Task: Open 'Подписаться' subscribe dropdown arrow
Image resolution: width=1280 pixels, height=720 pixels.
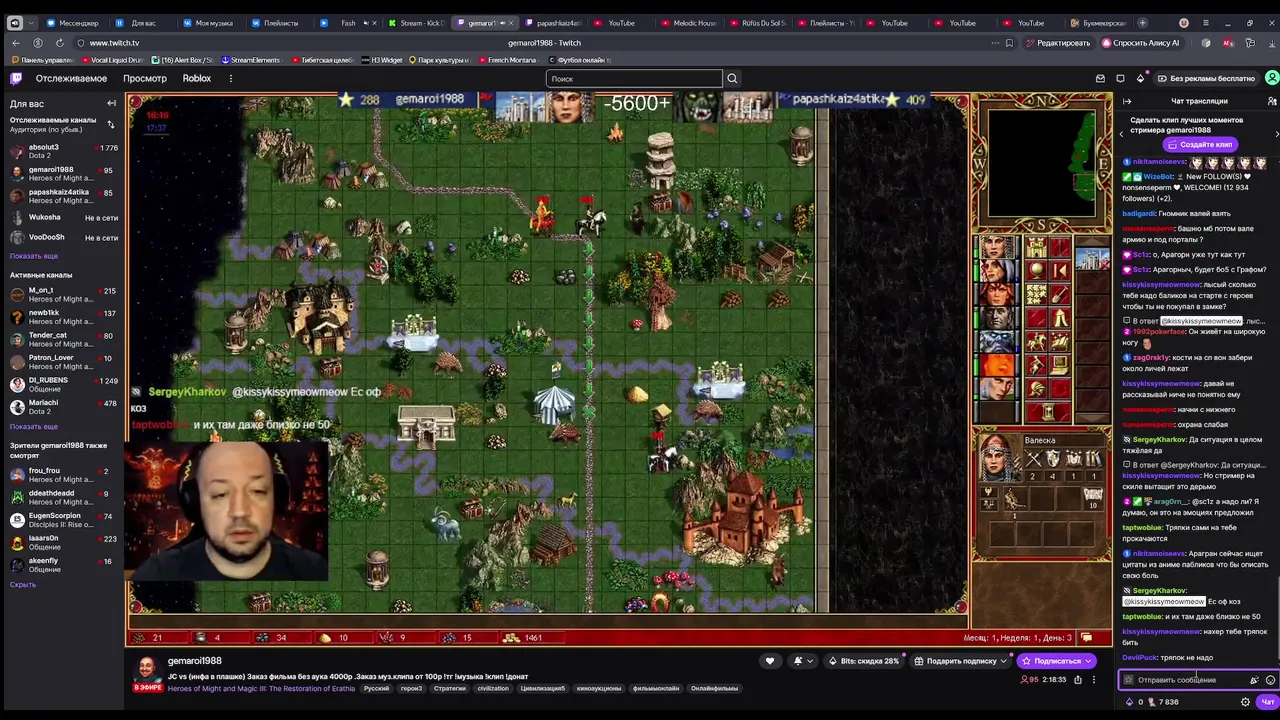Action: pos(1087,661)
